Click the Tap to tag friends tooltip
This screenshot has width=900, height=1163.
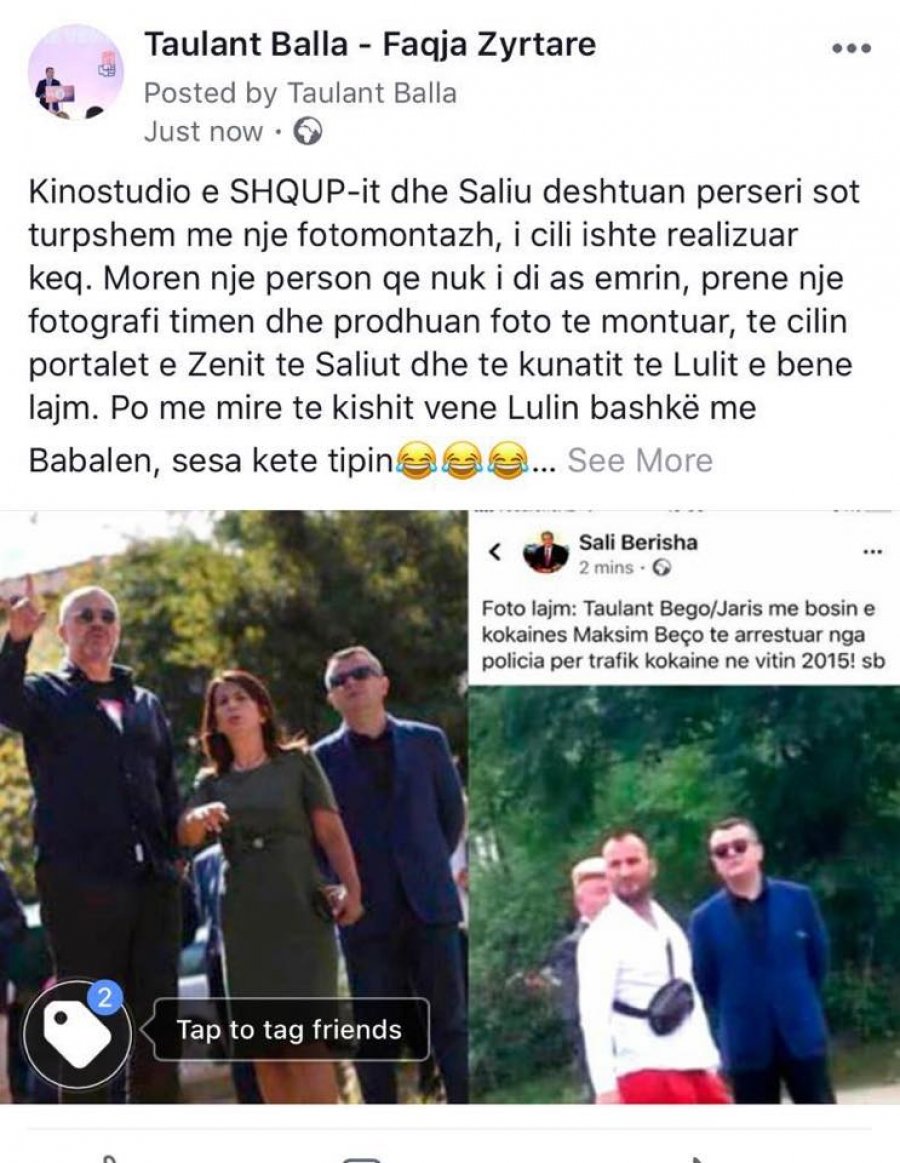coord(289,1029)
